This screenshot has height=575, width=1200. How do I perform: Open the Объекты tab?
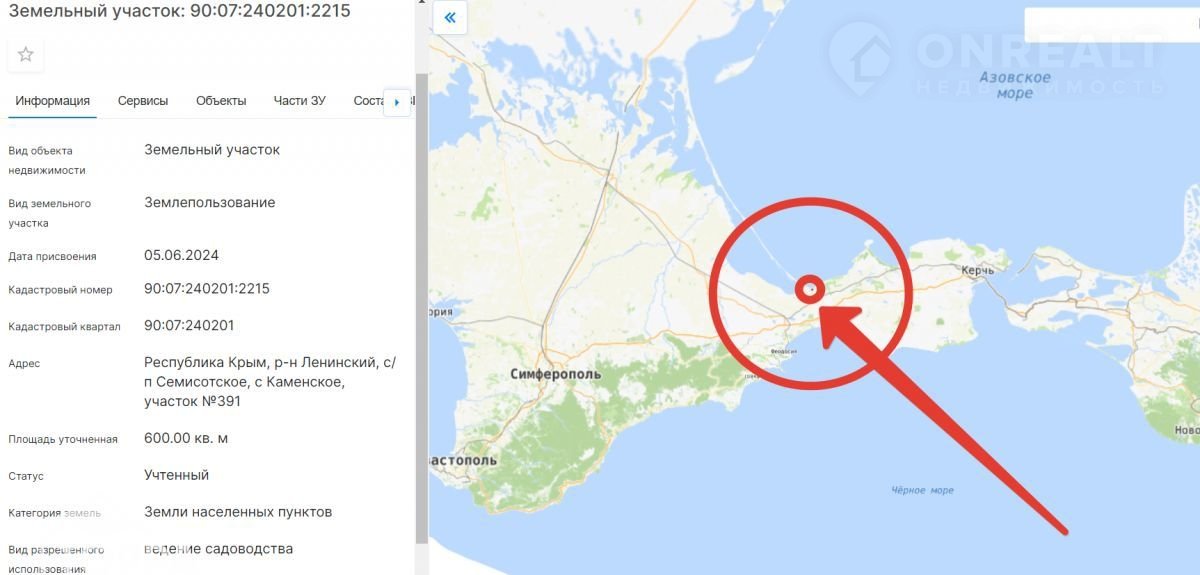pos(221,101)
